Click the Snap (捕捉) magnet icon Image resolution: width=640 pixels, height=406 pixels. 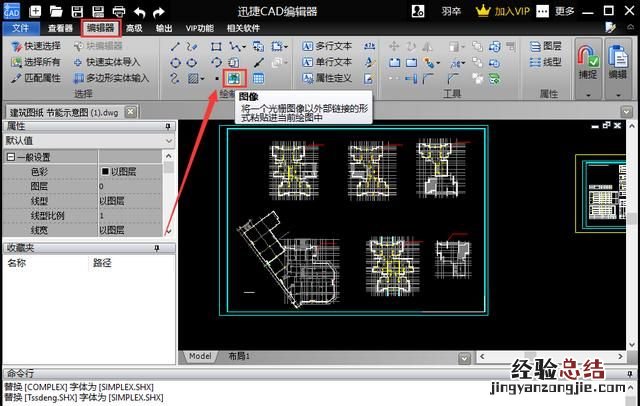tap(589, 62)
